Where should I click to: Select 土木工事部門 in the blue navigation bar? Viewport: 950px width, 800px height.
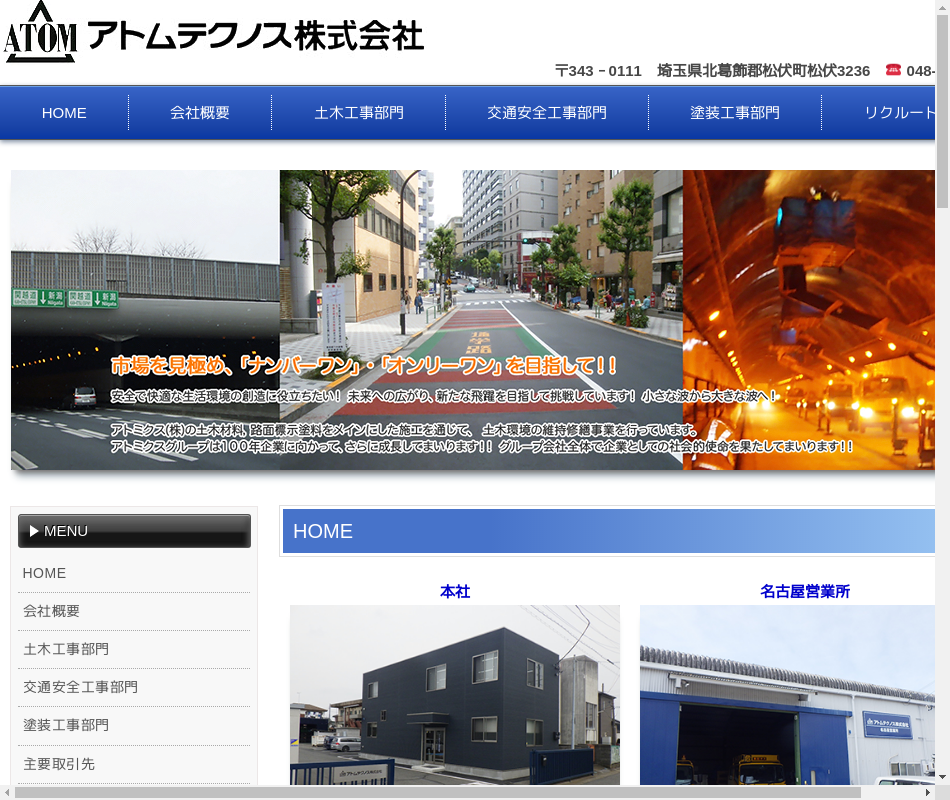(x=359, y=113)
